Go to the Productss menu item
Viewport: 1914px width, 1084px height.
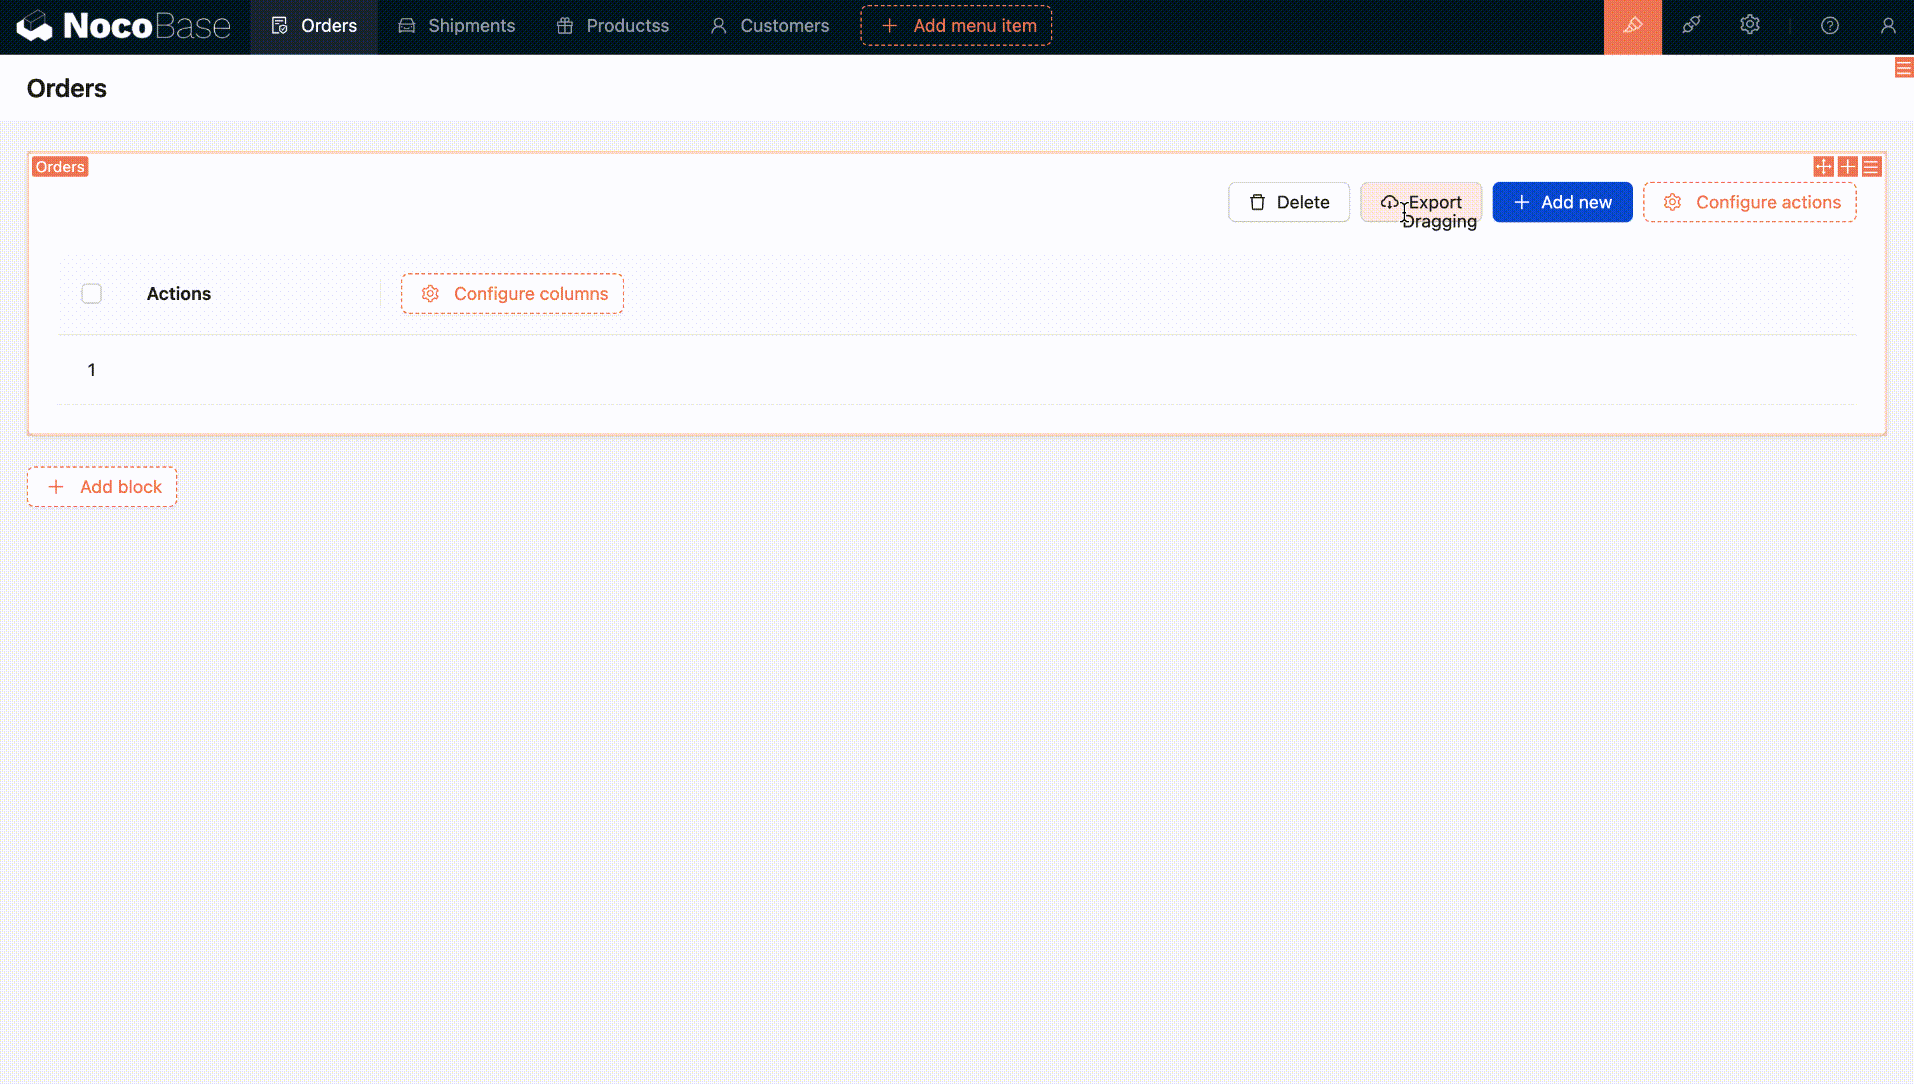click(612, 26)
